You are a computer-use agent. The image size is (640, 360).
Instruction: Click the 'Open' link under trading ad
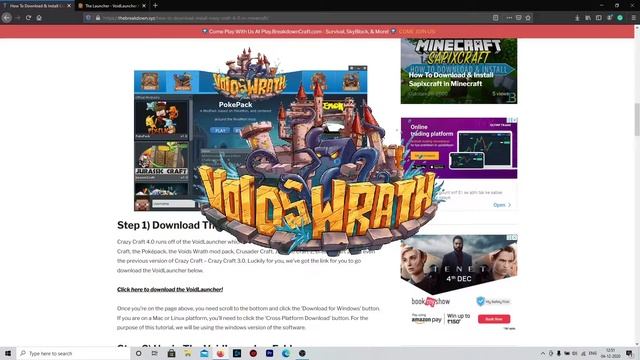pyautogui.click(x=502, y=205)
